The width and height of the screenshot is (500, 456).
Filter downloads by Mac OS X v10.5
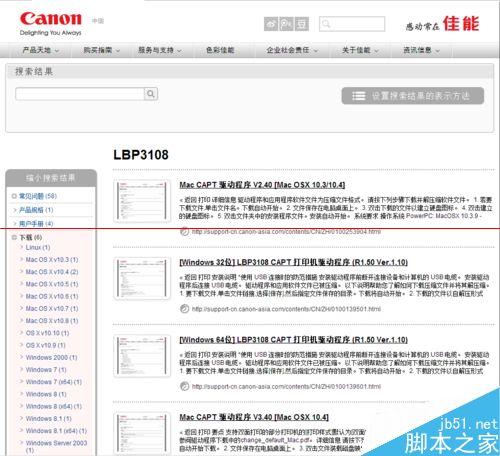(x=52, y=284)
